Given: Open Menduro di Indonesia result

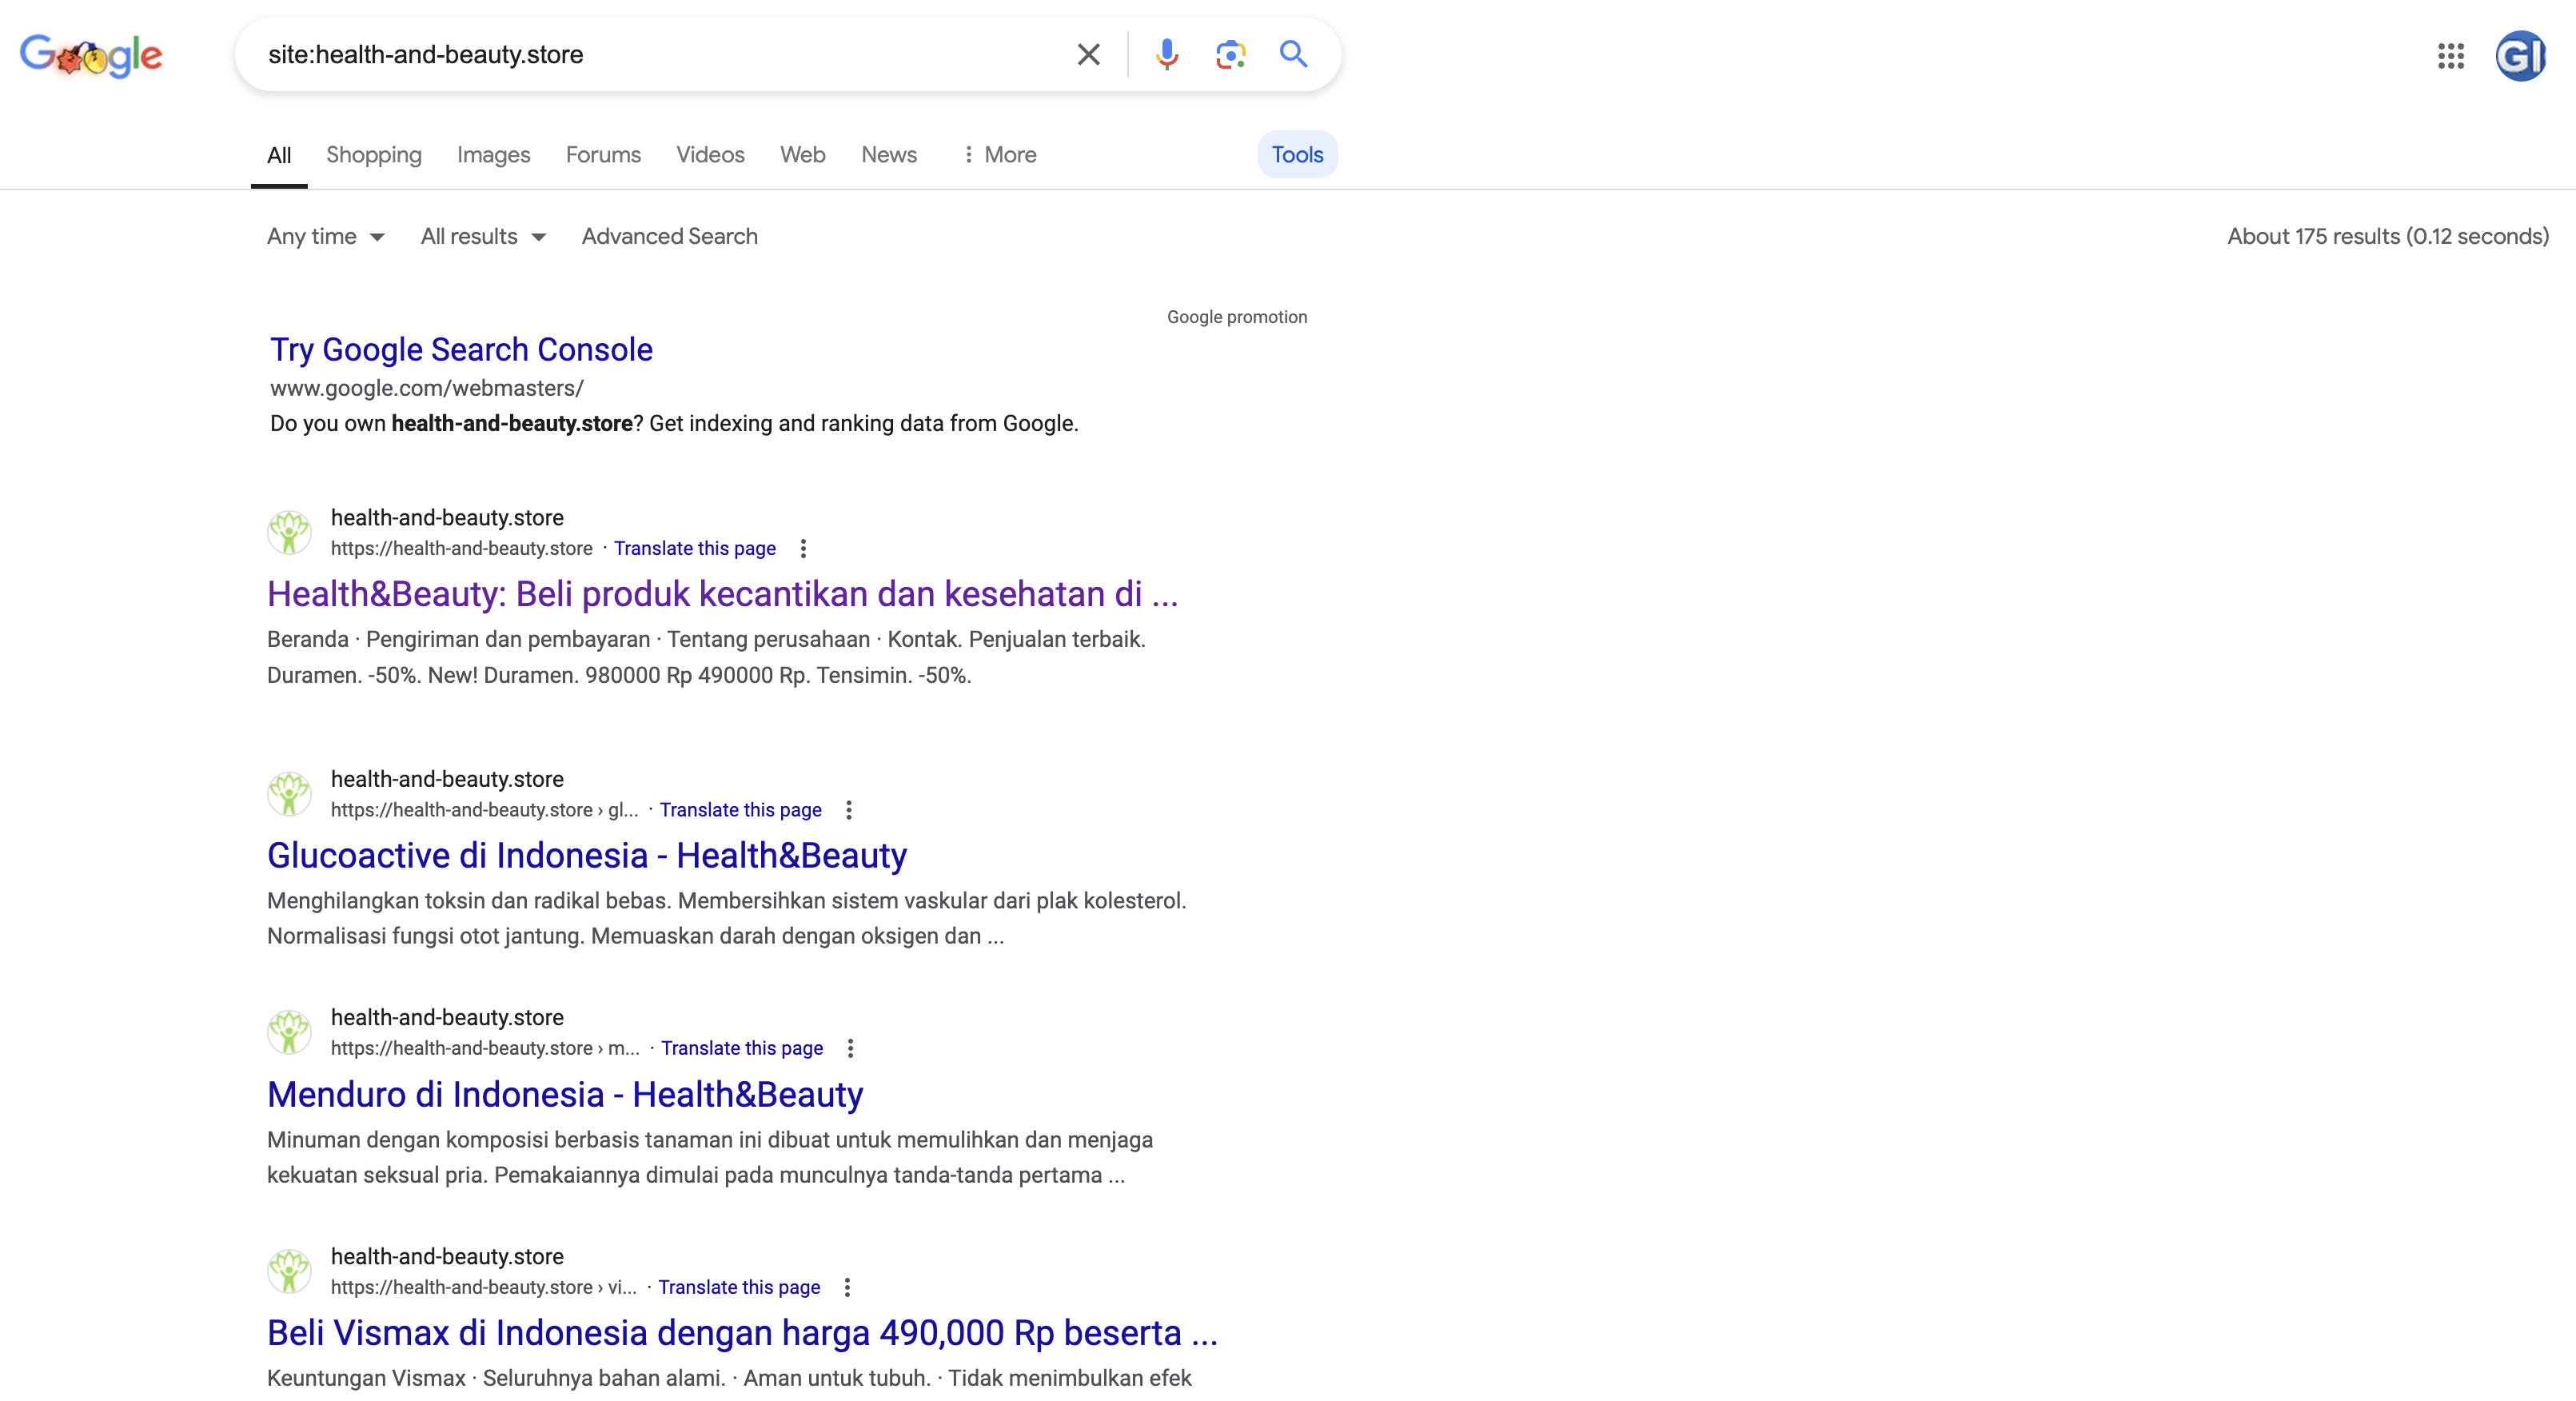Looking at the screenshot, I should pyautogui.click(x=565, y=1095).
